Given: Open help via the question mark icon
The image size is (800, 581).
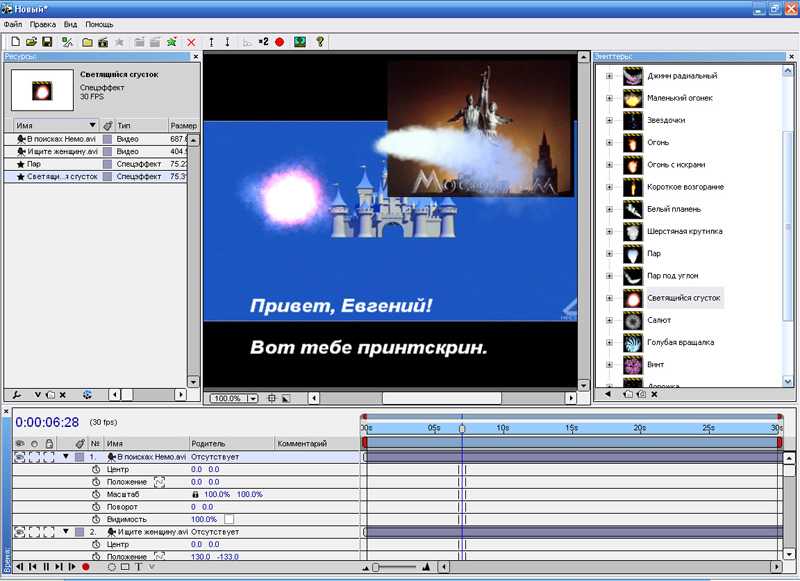Looking at the screenshot, I should click(x=320, y=42).
